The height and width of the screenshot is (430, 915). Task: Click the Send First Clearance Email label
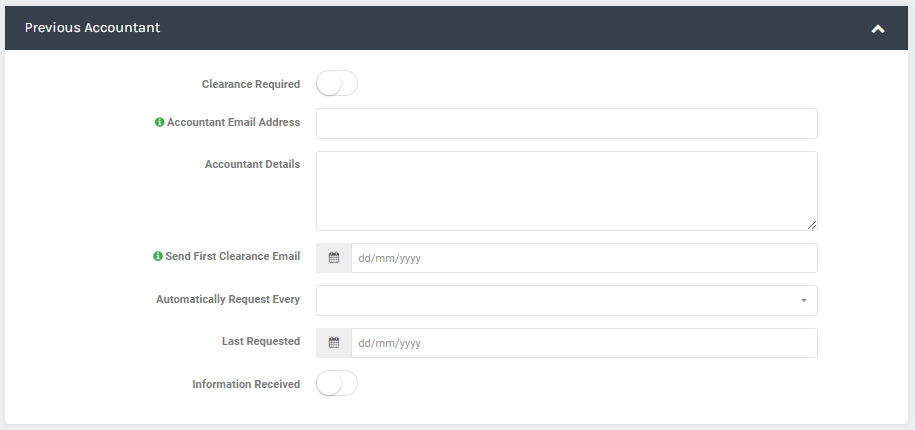tap(233, 256)
